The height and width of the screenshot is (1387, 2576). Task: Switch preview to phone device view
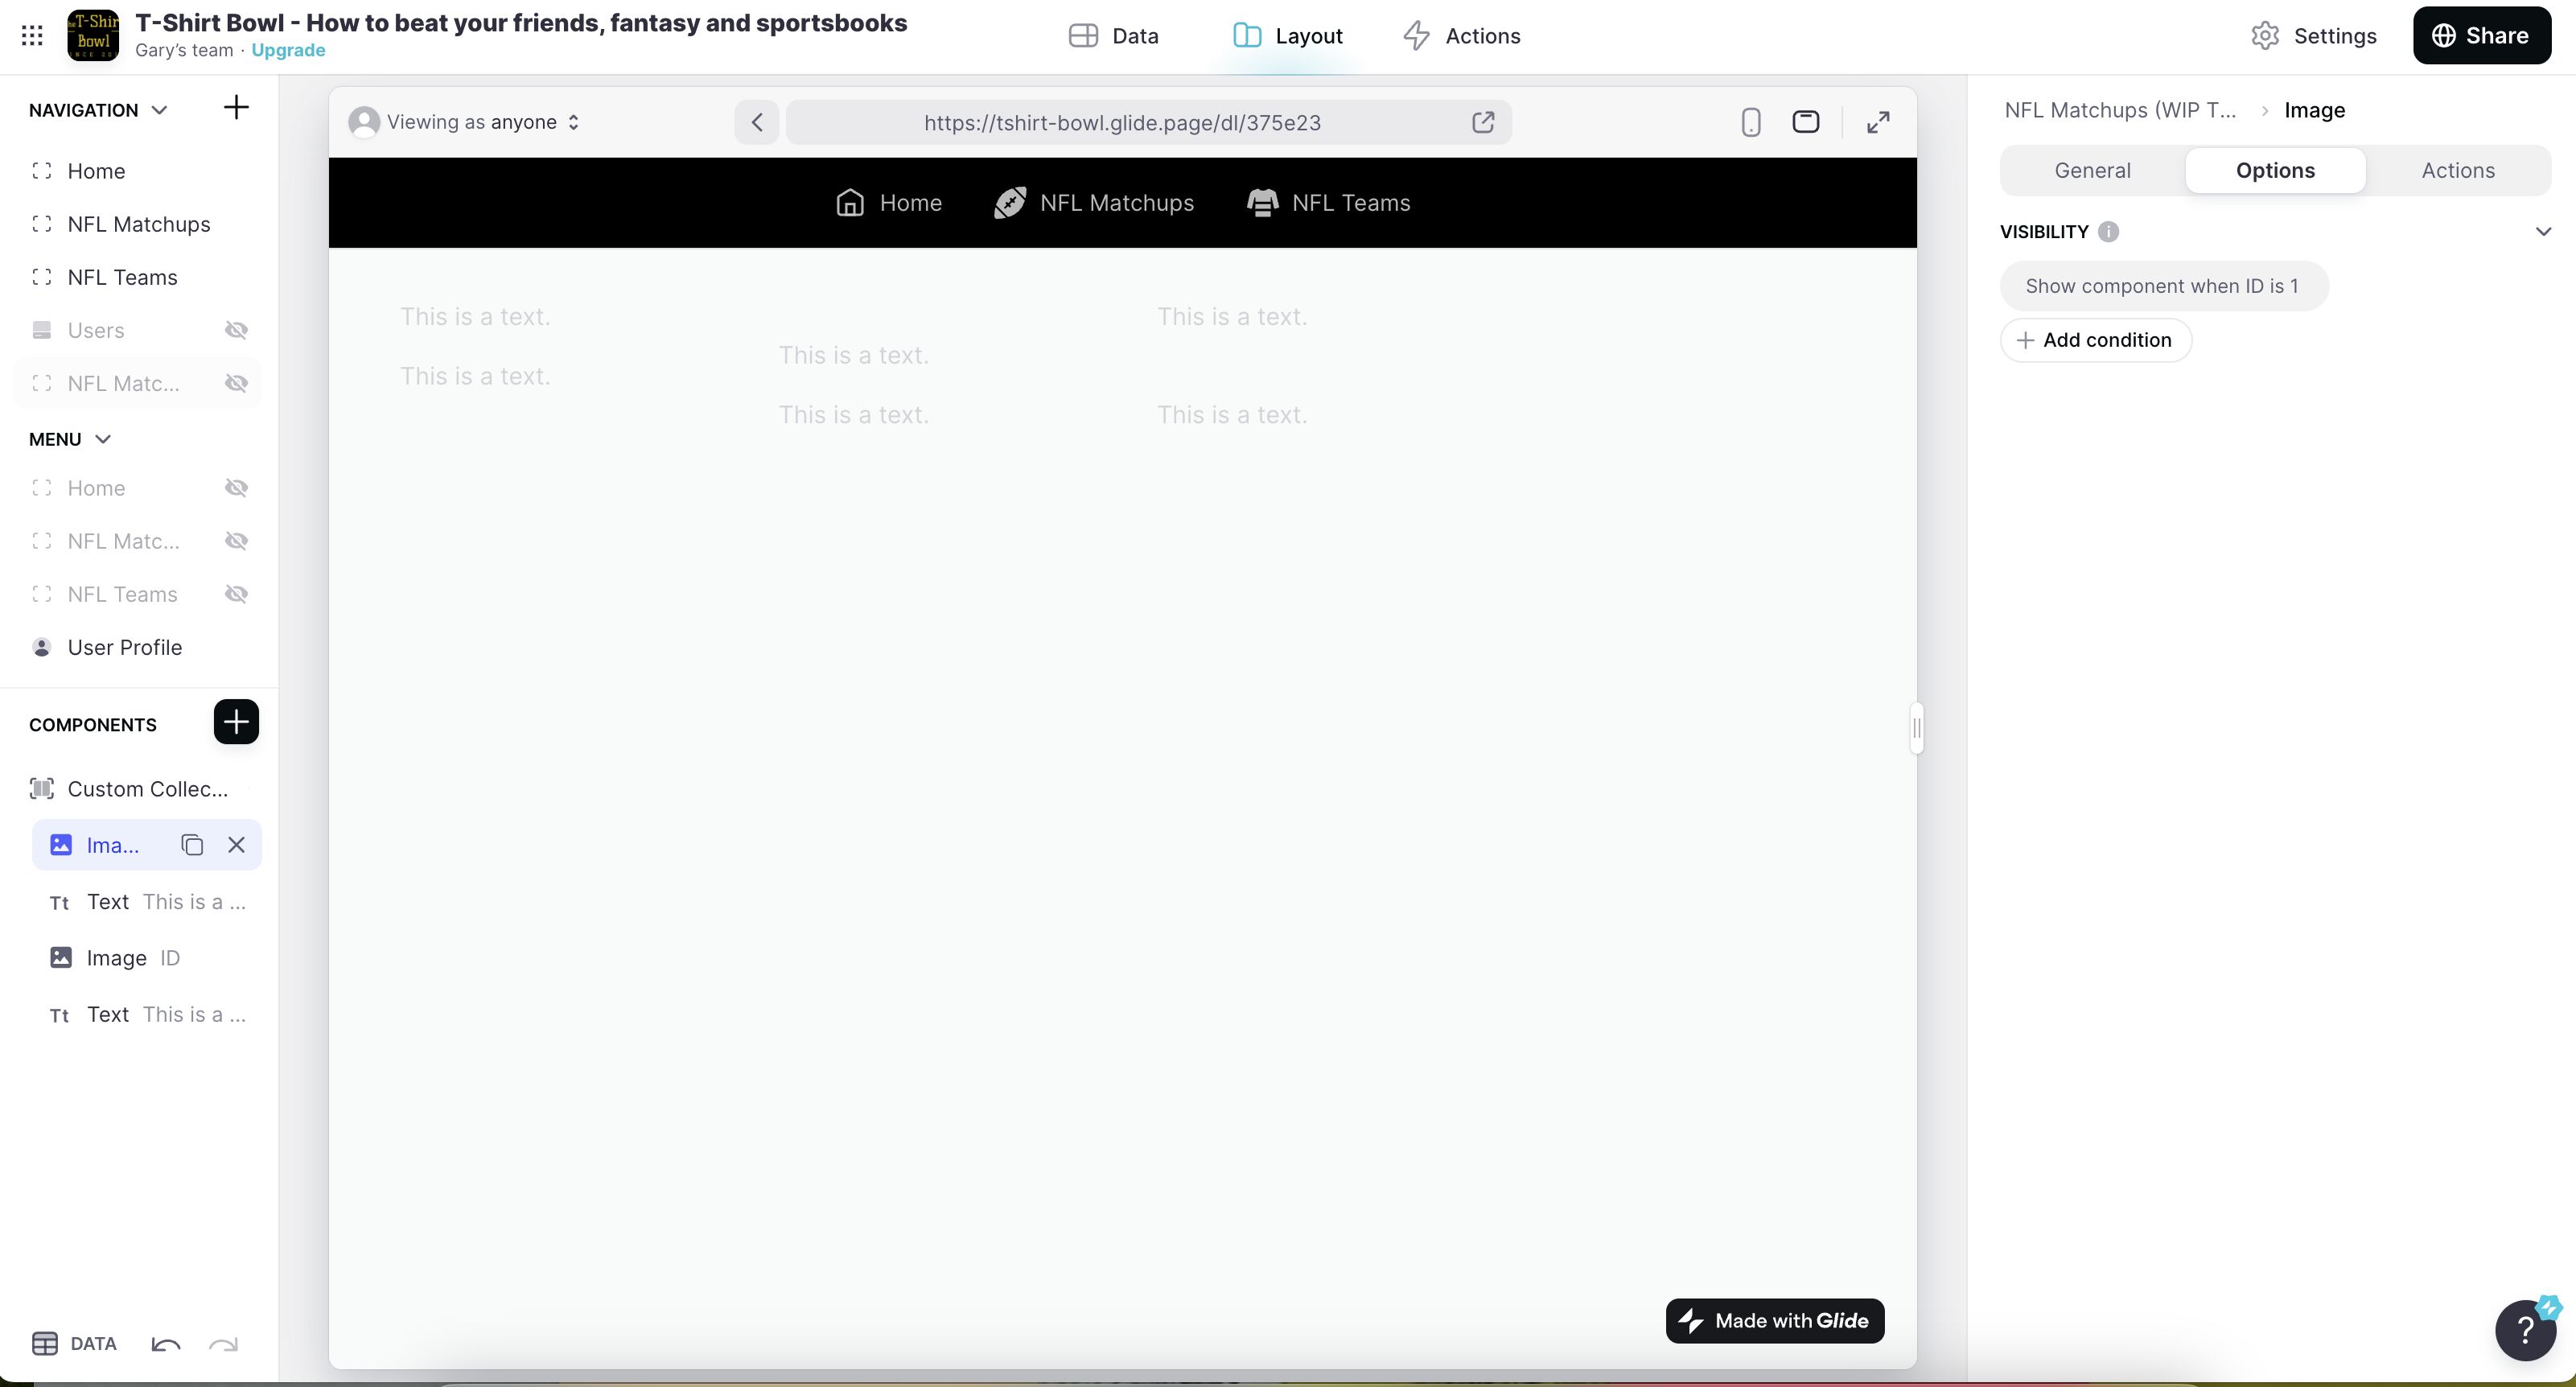1750,122
